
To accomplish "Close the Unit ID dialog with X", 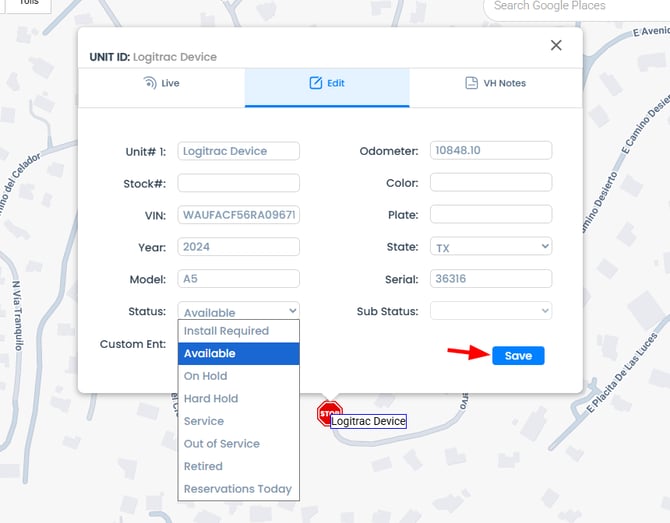I will point(556,45).
